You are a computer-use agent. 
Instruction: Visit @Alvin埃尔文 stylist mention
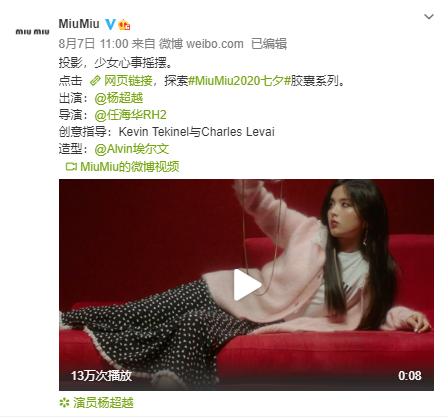tap(132, 149)
